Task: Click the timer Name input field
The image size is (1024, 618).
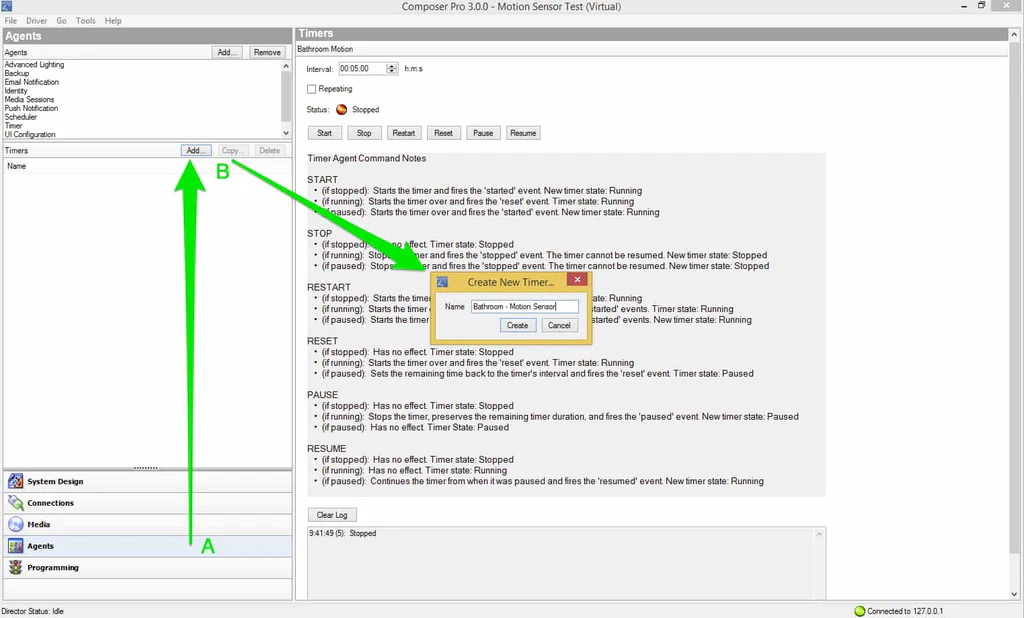Action: pyautogui.click(x=525, y=306)
